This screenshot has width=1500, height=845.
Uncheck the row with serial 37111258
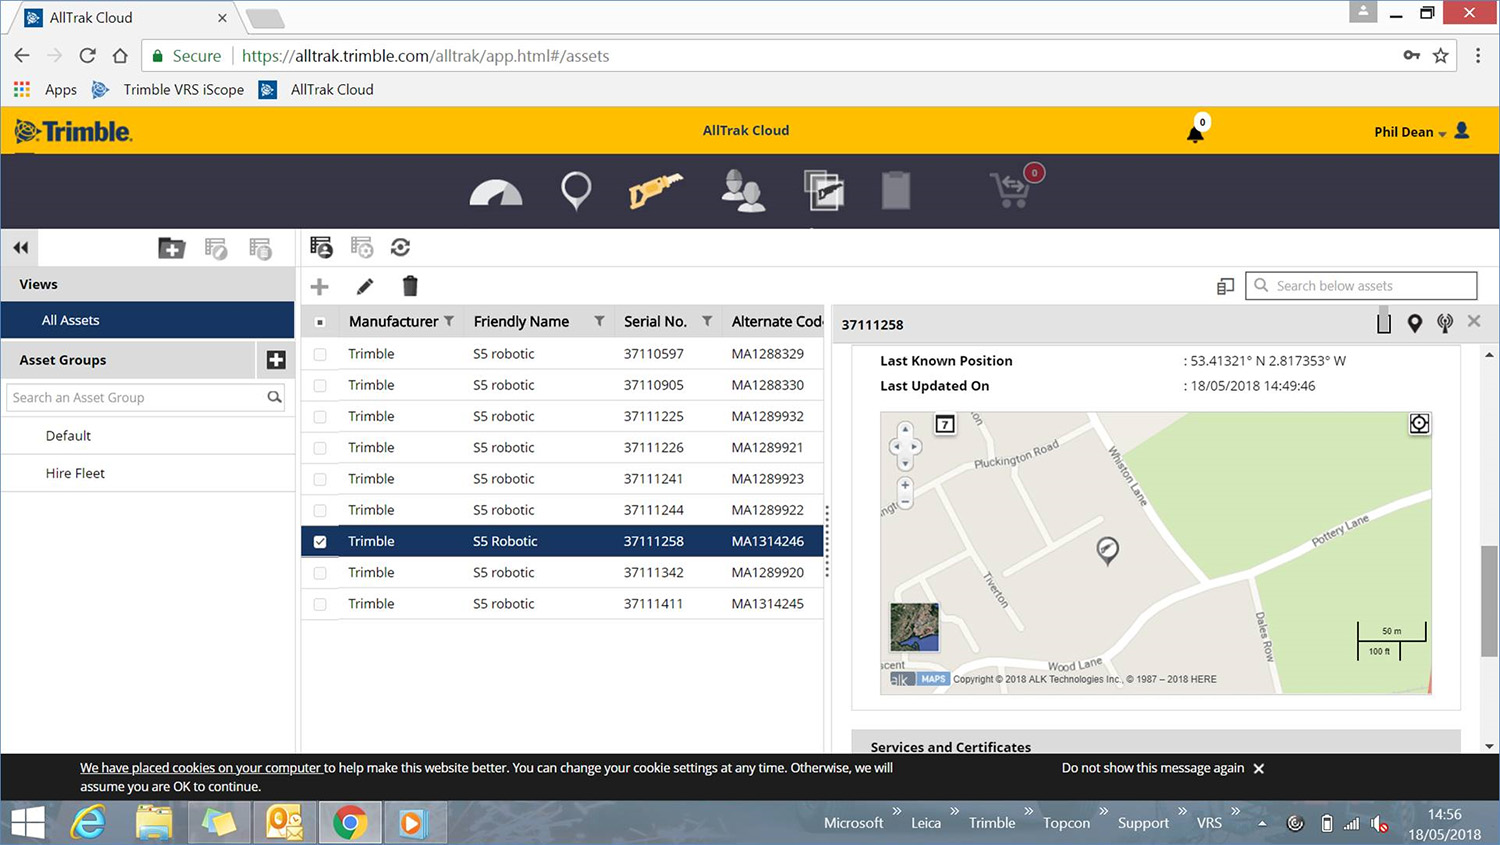[x=320, y=541]
